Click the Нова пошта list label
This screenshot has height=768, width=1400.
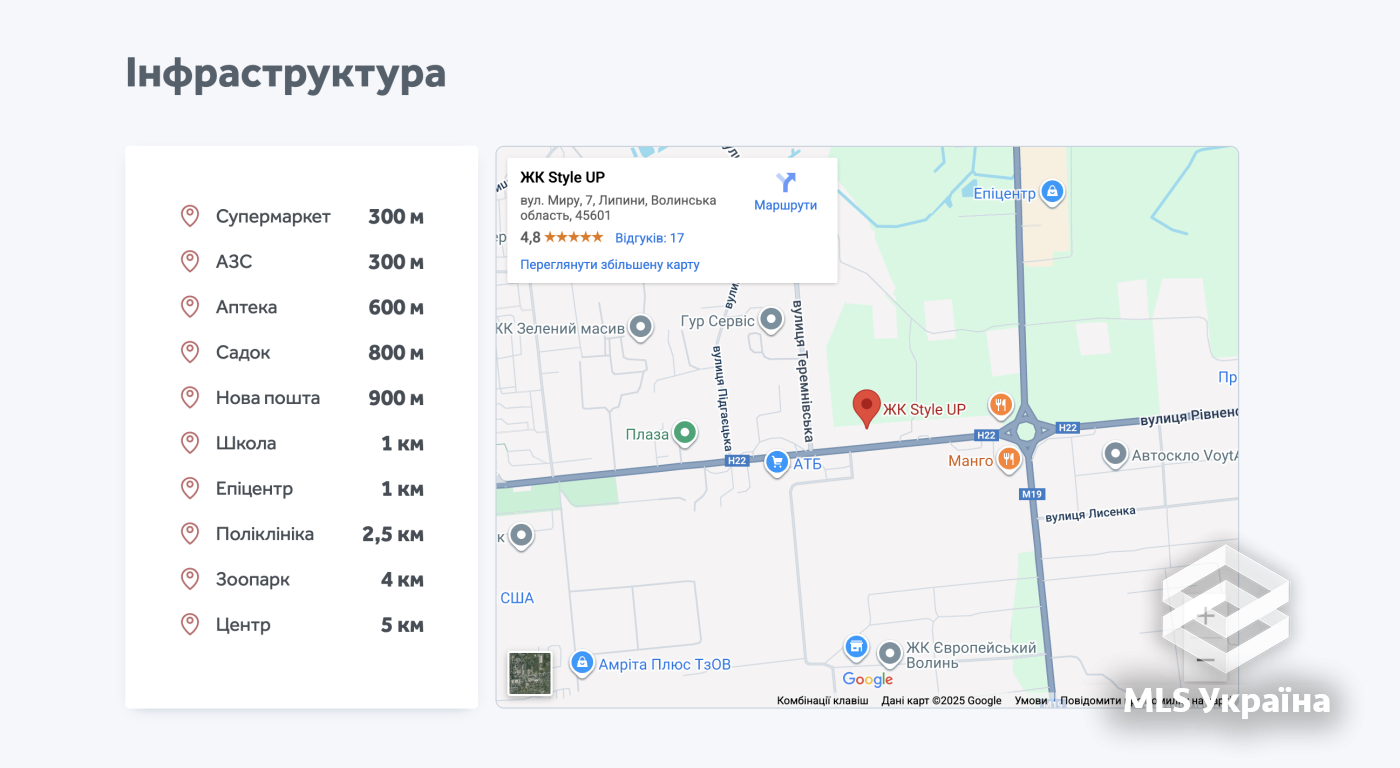[x=268, y=397]
